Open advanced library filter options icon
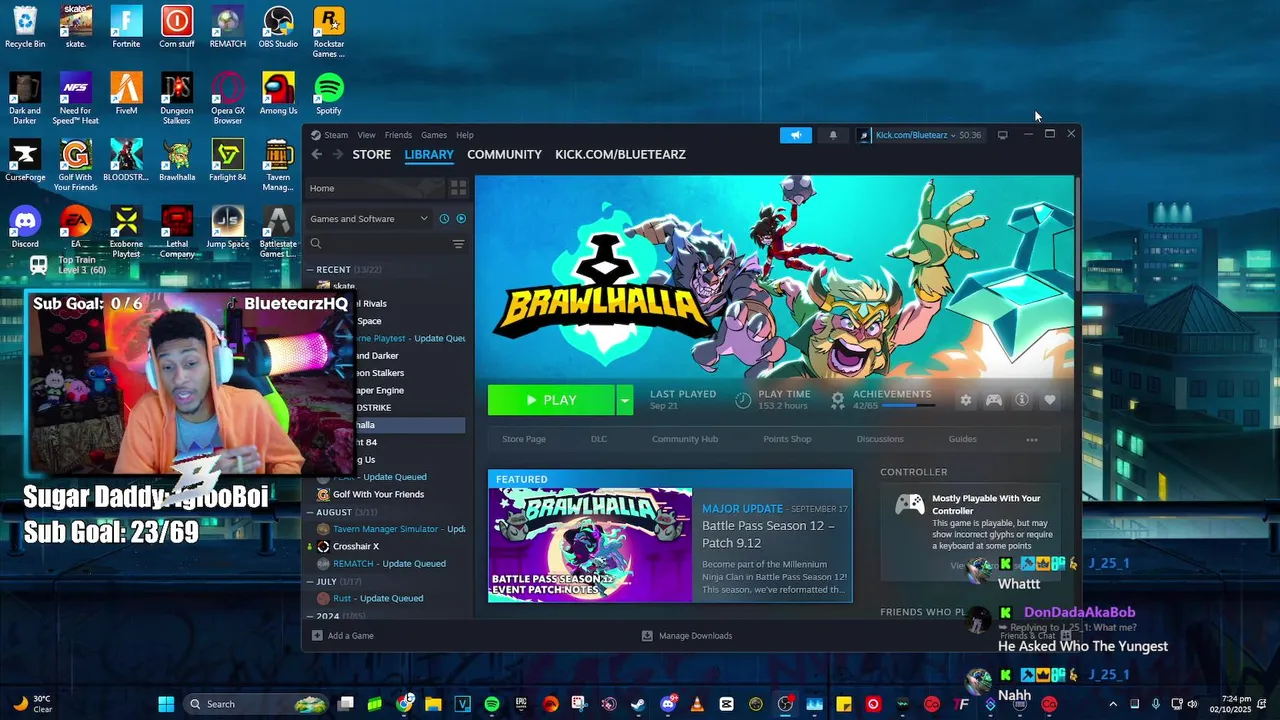The image size is (1280, 720). pyautogui.click(x=458, y=244)
